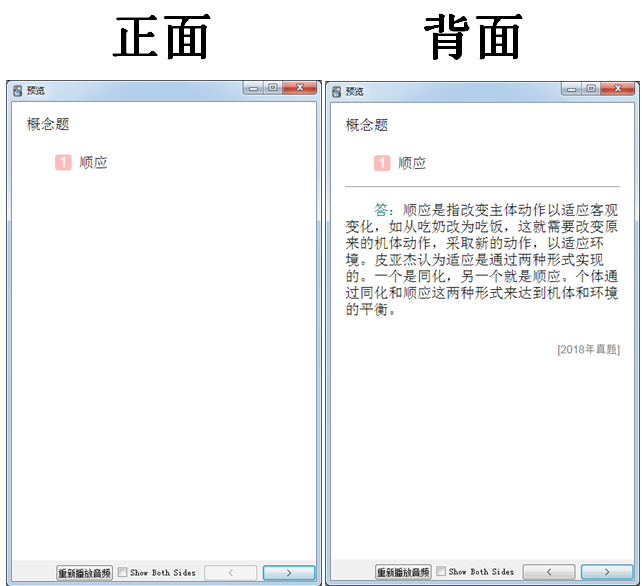Click the '概念题' heading in right window
This screenshot has height=586, width=642.
pos(367,125)
